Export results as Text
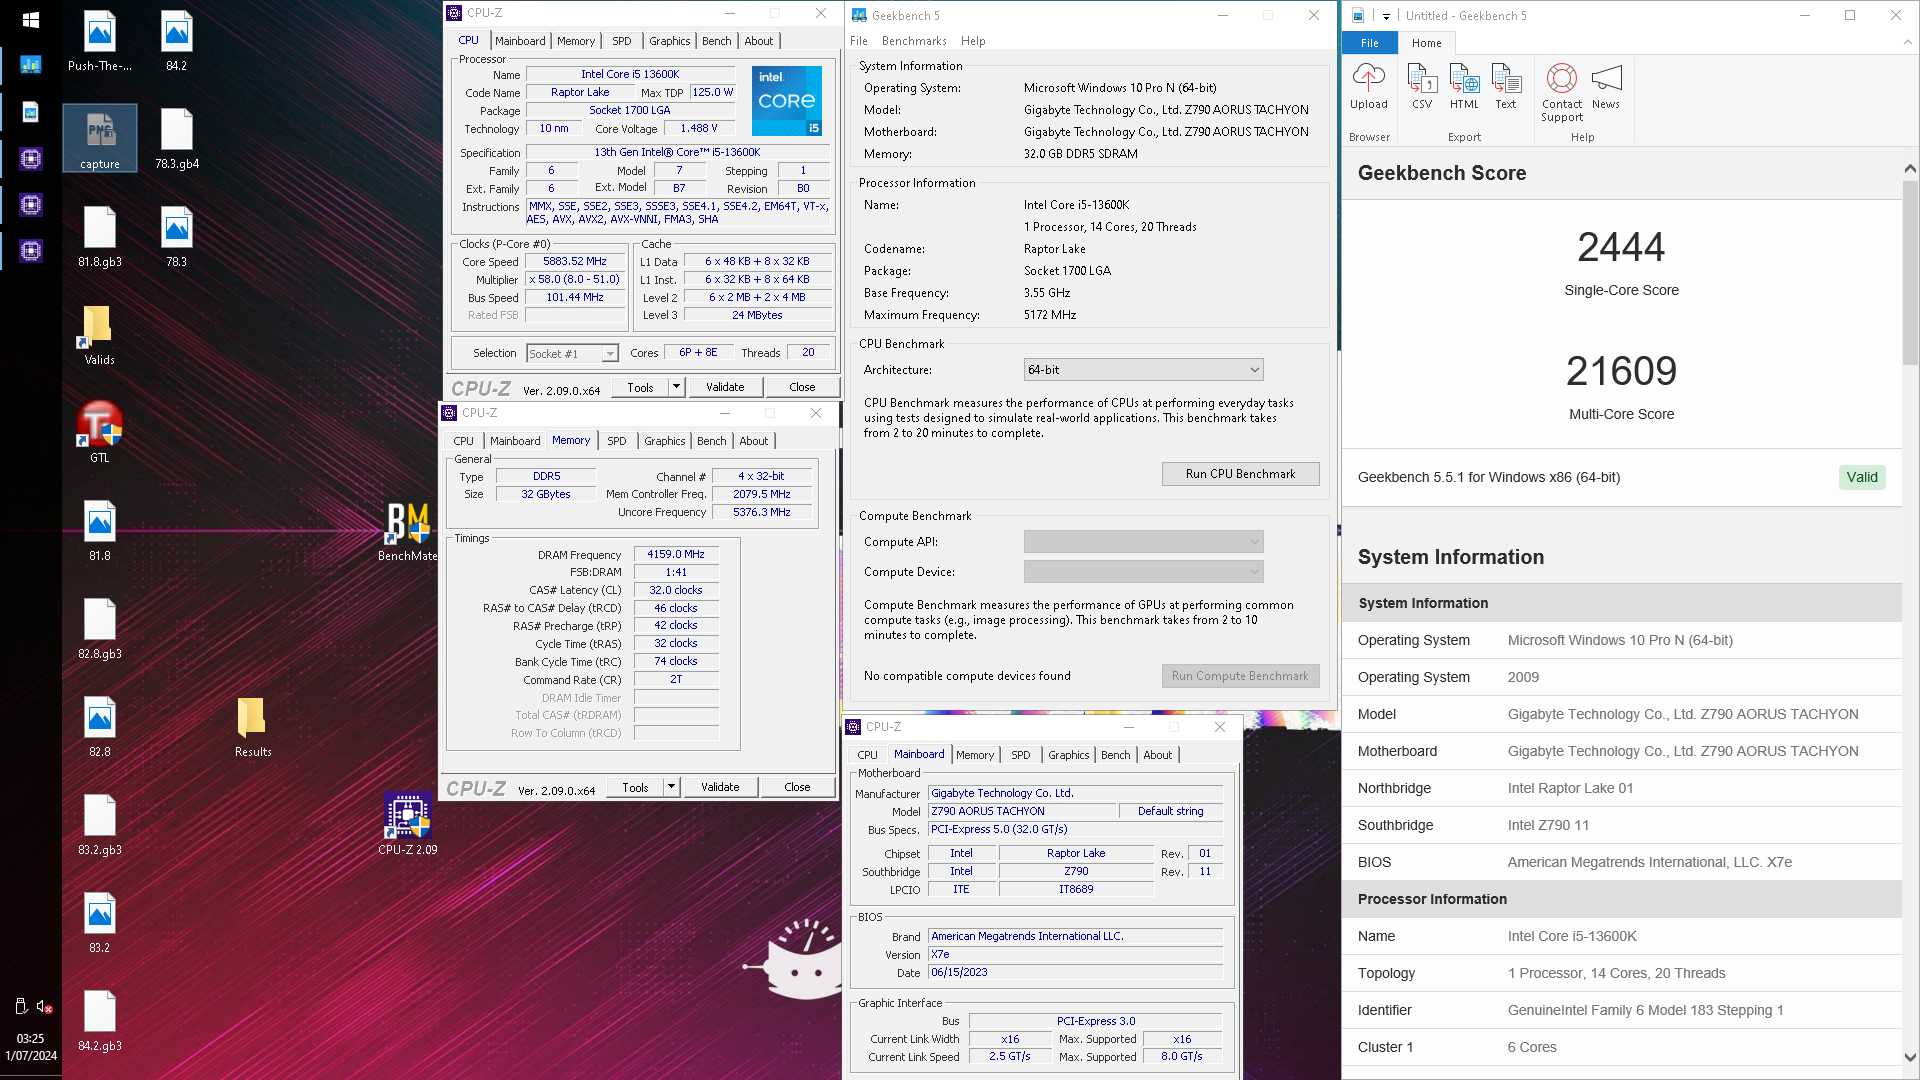The width and height of the screenshot is (1920, 1080). point(1506,86)
